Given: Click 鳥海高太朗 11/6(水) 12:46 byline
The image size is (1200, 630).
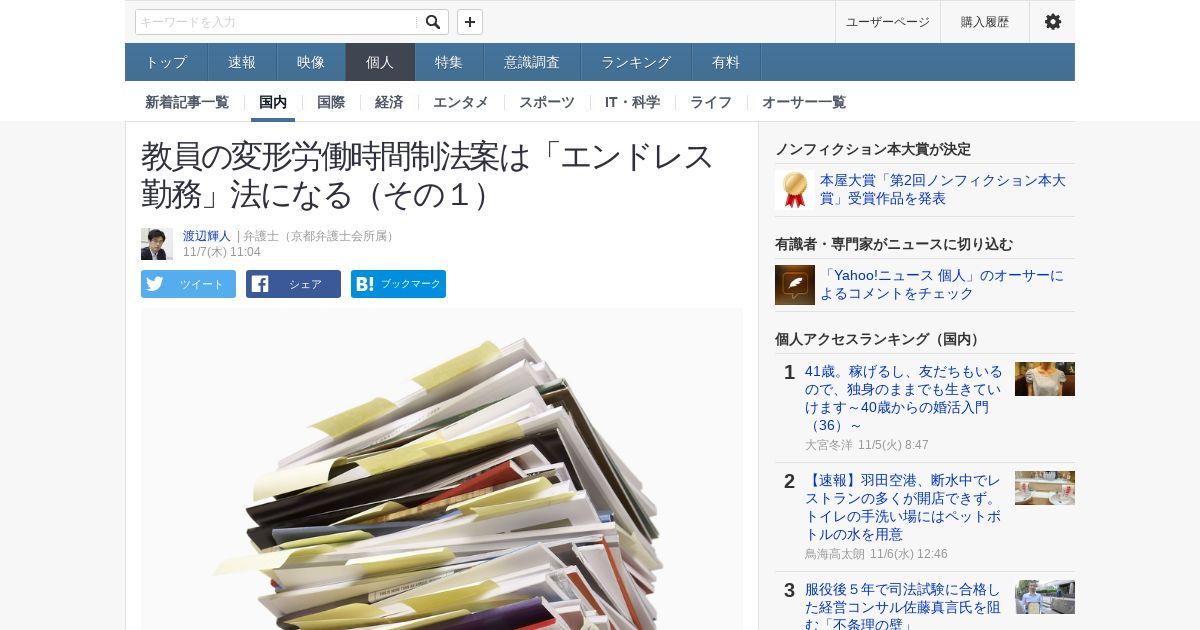Looking at the screenshot, I should [x=876, y=554].
